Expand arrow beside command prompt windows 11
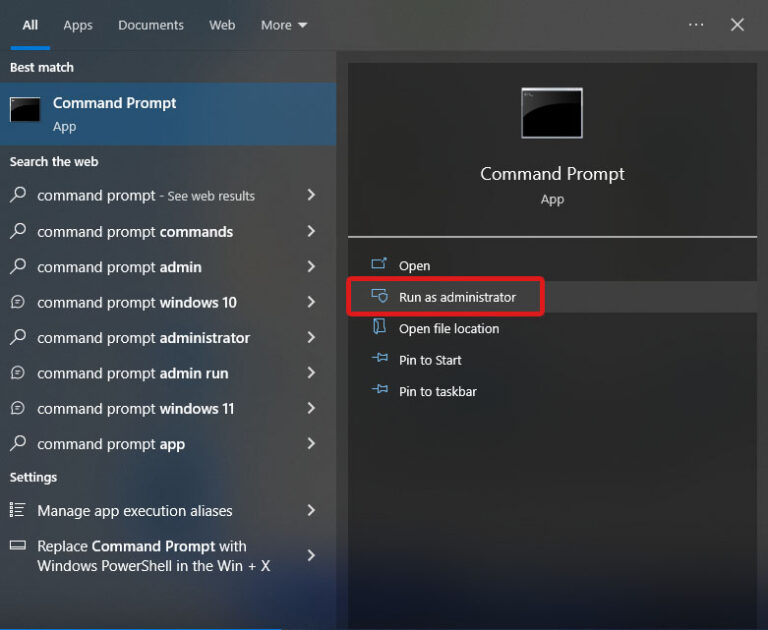The width and height of the screenshot is (768, 630). click(x=311, y=408)
